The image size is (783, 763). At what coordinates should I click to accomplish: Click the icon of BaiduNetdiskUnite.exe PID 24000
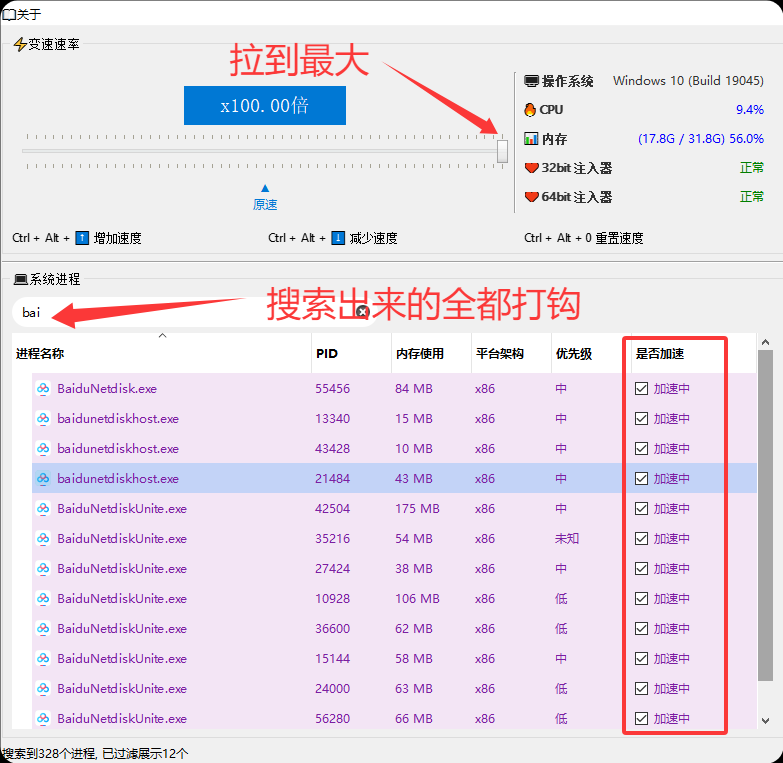(x=43, y=688)
